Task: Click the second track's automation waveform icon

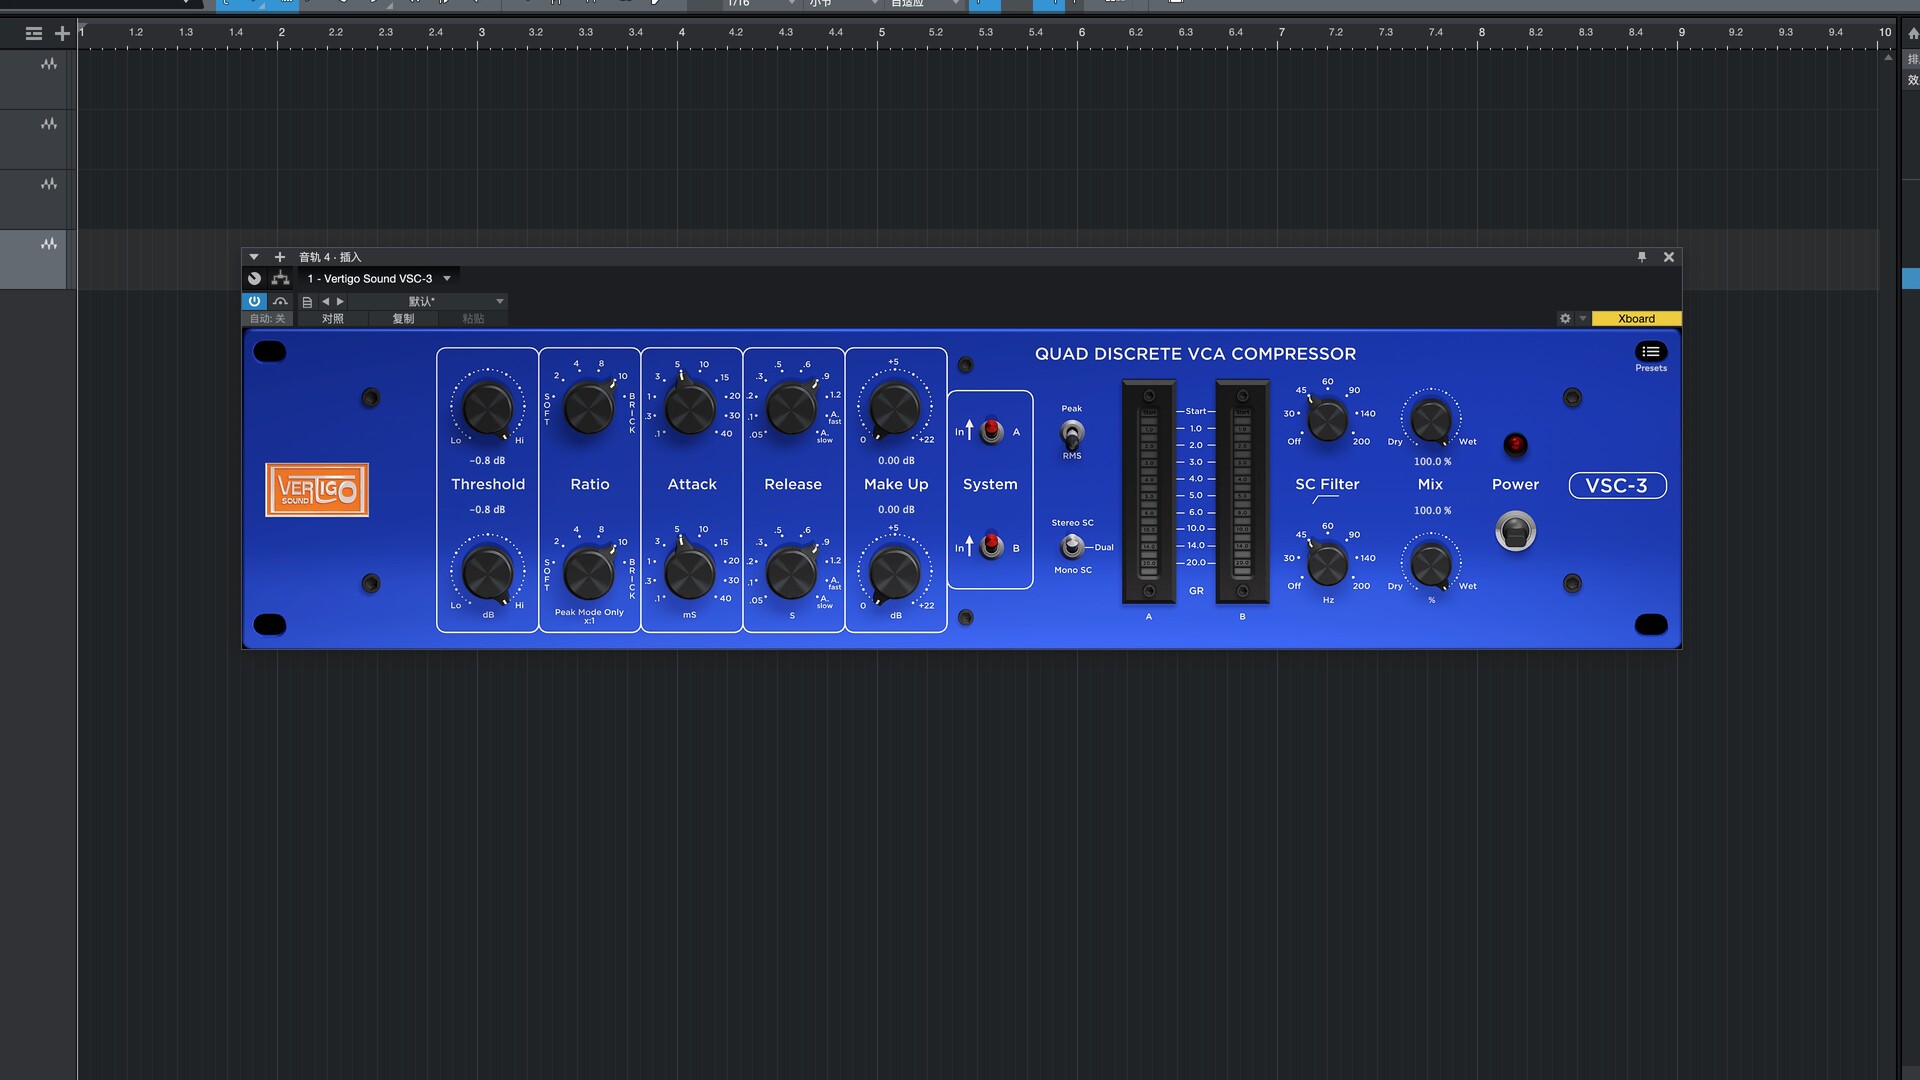Action: pyautogui.click(x=49, y=124)
